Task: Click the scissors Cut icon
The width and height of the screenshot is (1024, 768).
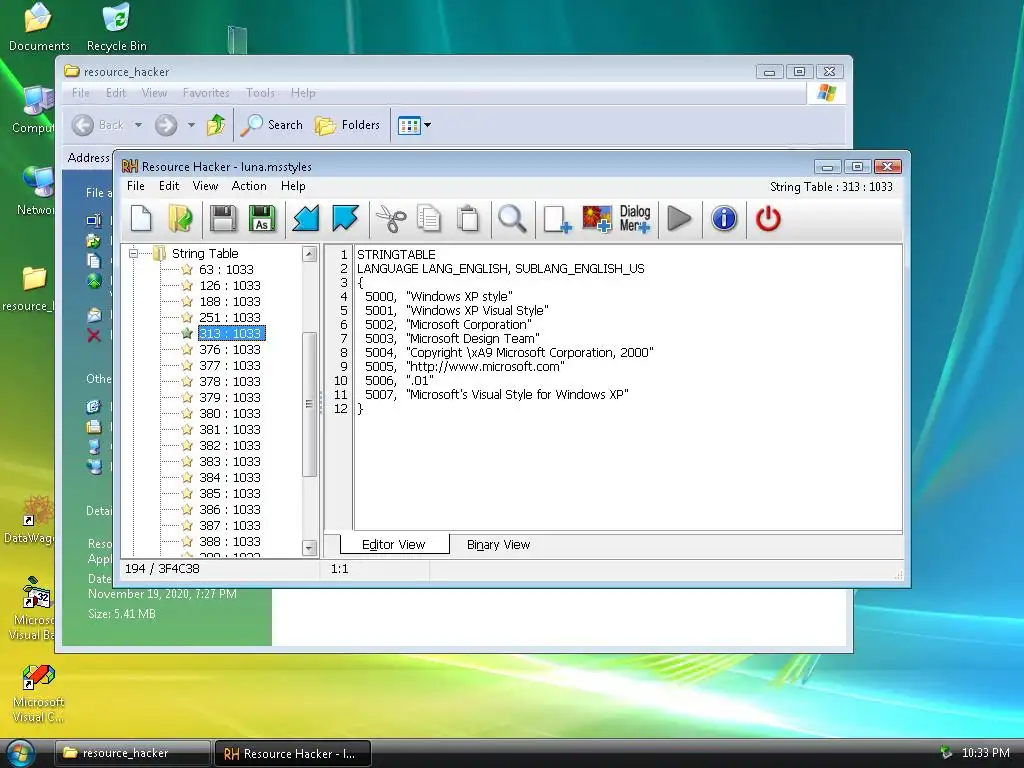Action: coord(391,219)
